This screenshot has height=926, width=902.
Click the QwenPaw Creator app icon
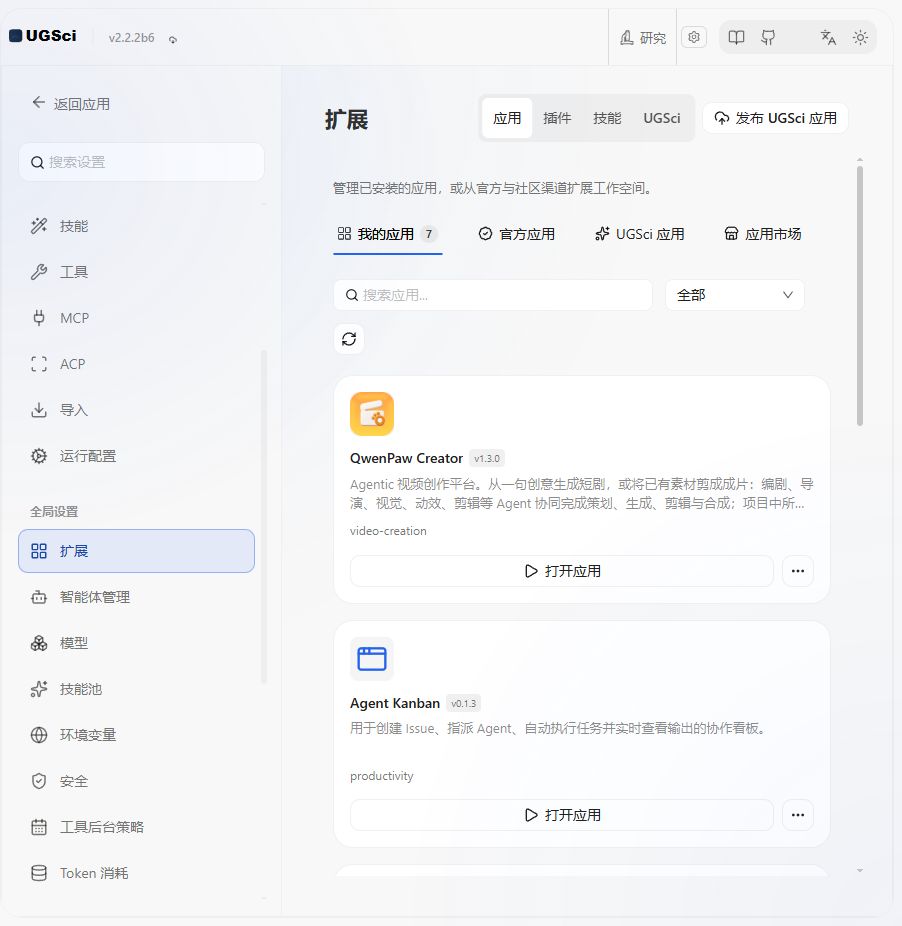click(x=372, y=414)
